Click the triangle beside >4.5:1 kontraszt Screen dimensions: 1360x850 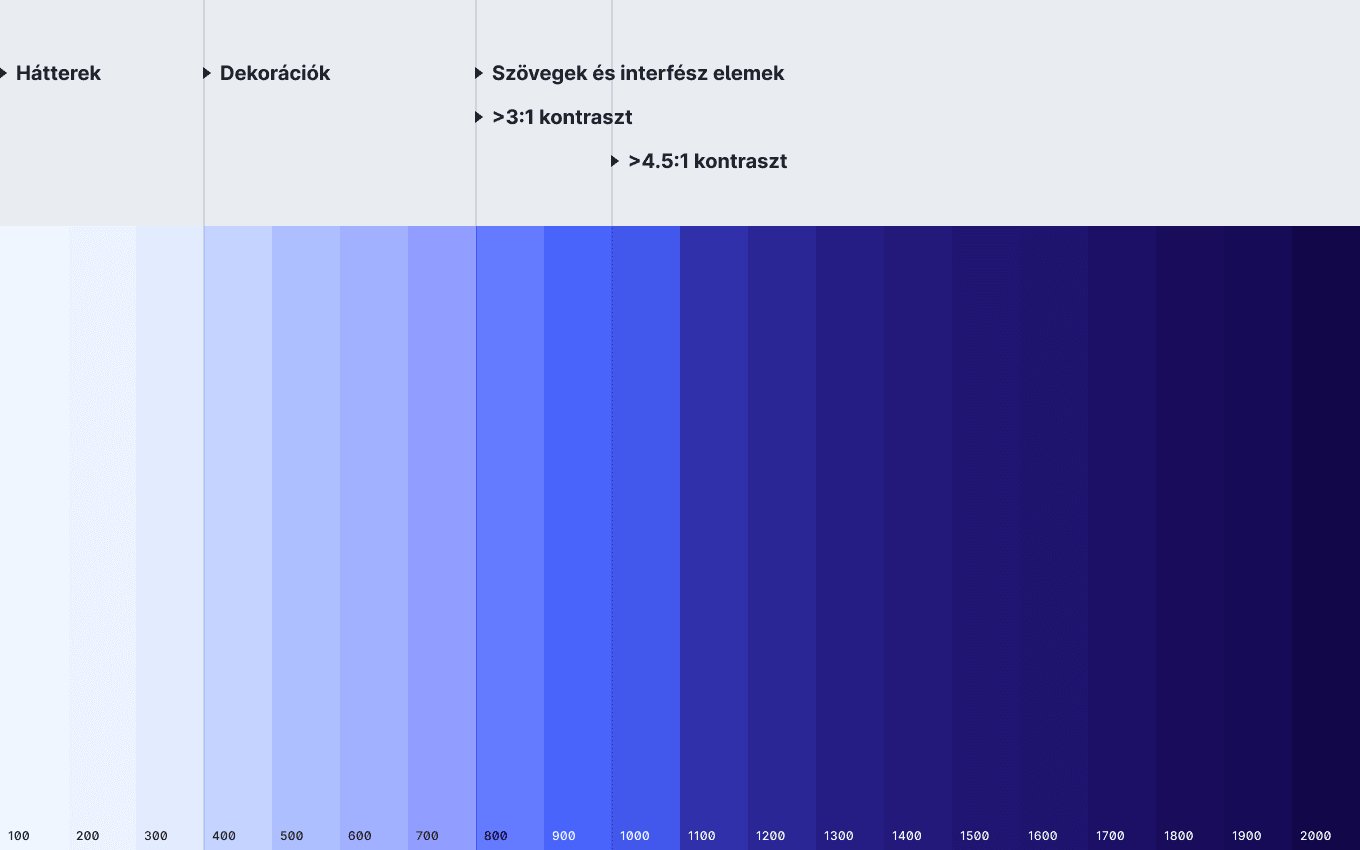coord(615,161)
